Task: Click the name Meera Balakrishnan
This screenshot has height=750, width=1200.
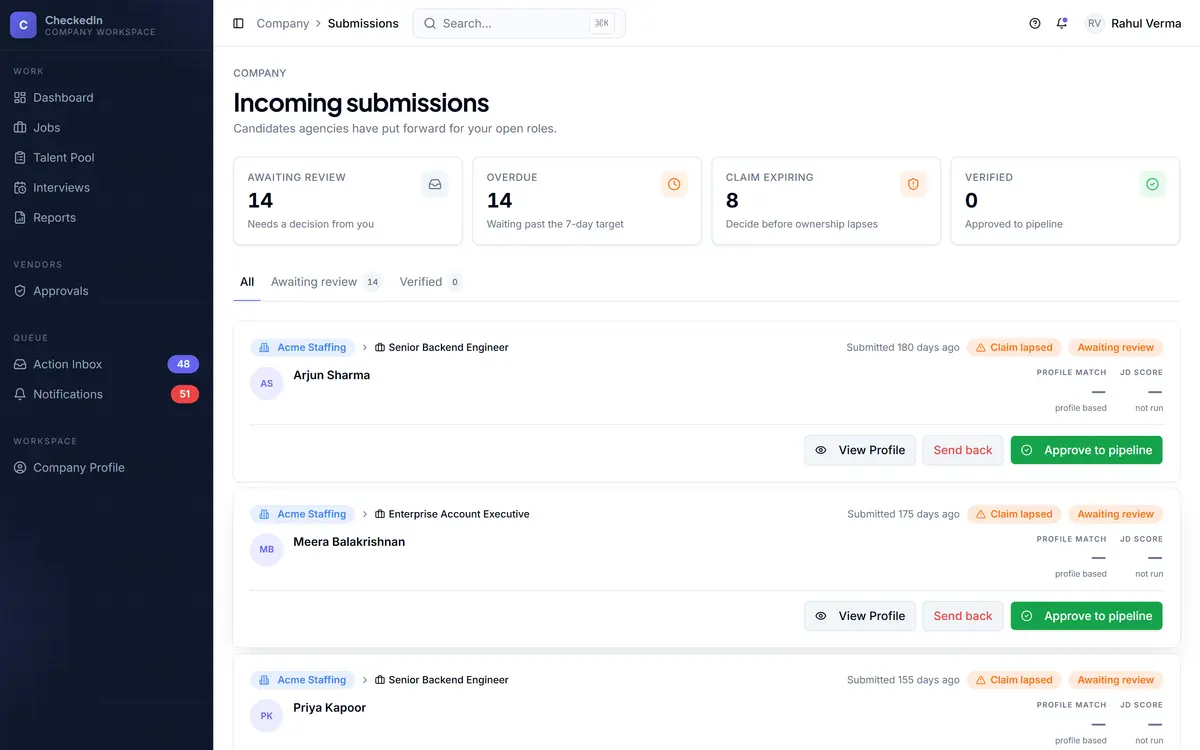Action: 349,542
